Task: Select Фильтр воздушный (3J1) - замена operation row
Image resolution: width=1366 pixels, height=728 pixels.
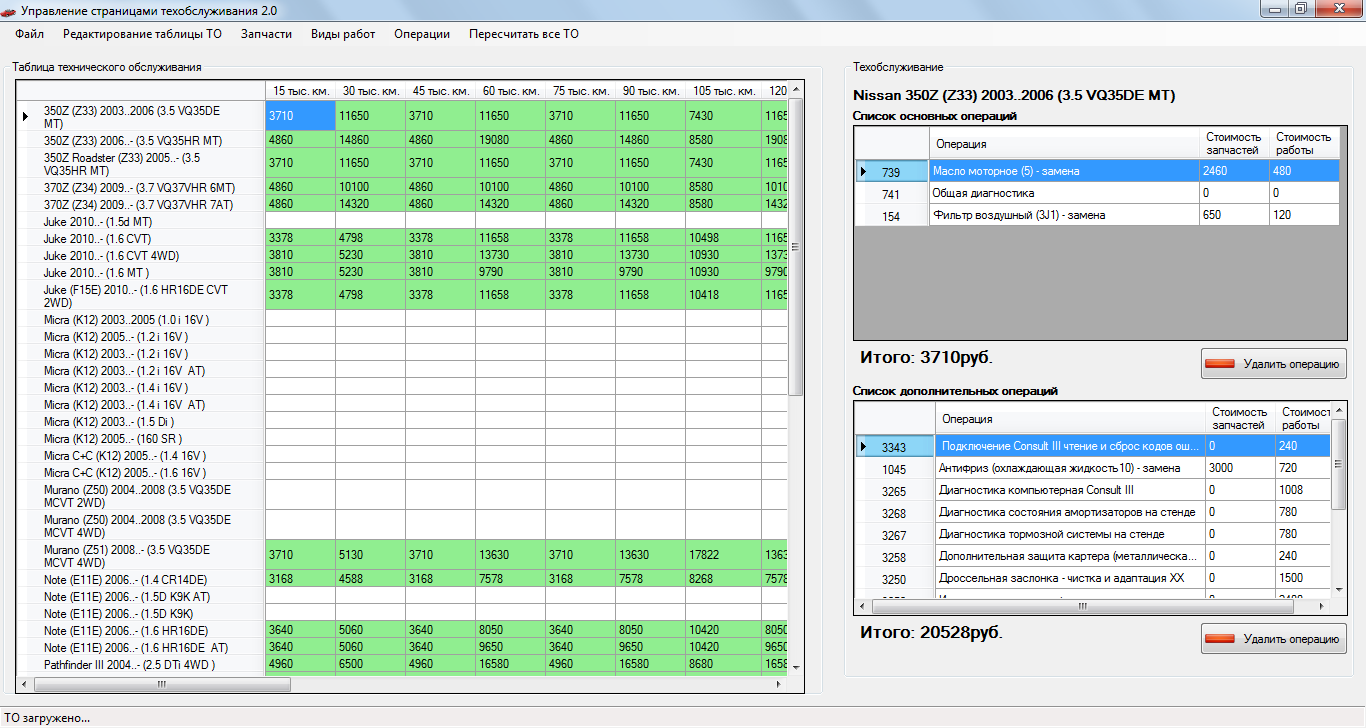Action: pos(1096,215)
